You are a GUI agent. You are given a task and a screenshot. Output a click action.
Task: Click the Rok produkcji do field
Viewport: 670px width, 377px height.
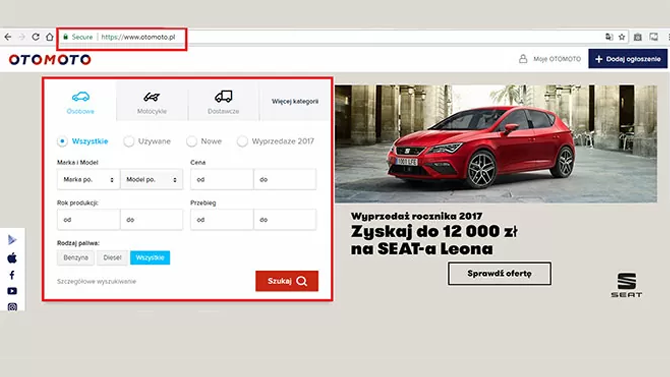click(x=152, y=220)
